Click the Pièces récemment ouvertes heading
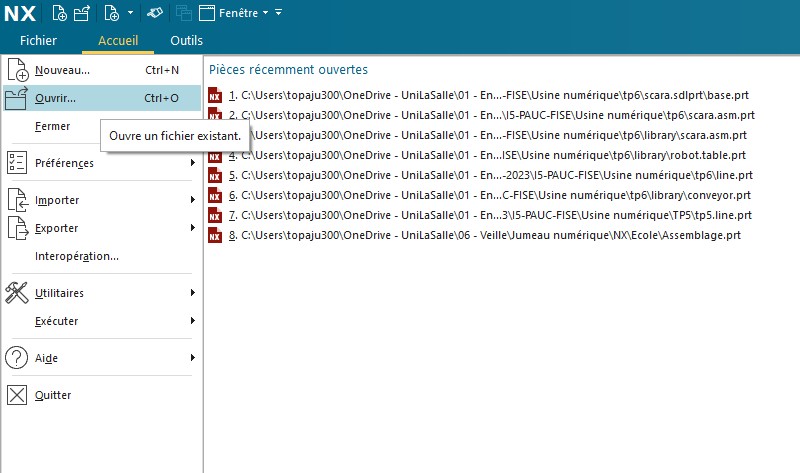 pyautogui.click(x=288, y=69)
